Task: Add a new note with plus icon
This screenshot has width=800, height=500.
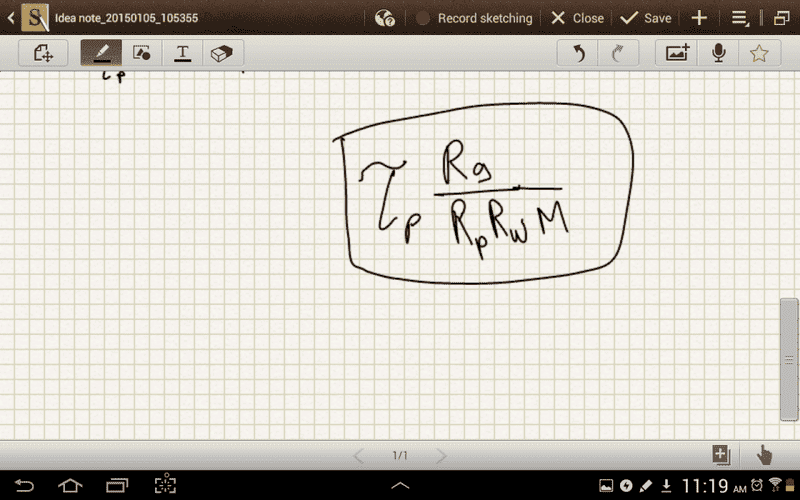Action: click(699, 18)
